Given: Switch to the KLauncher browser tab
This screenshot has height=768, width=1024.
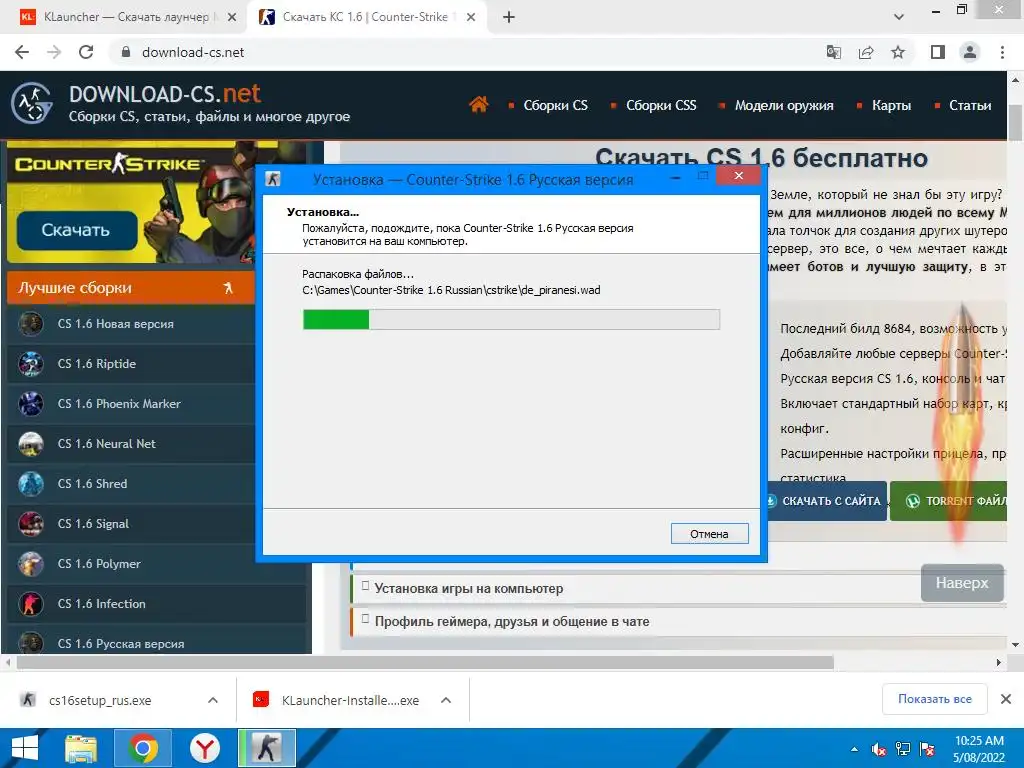Looking at the screenshot, I should 126,17.
